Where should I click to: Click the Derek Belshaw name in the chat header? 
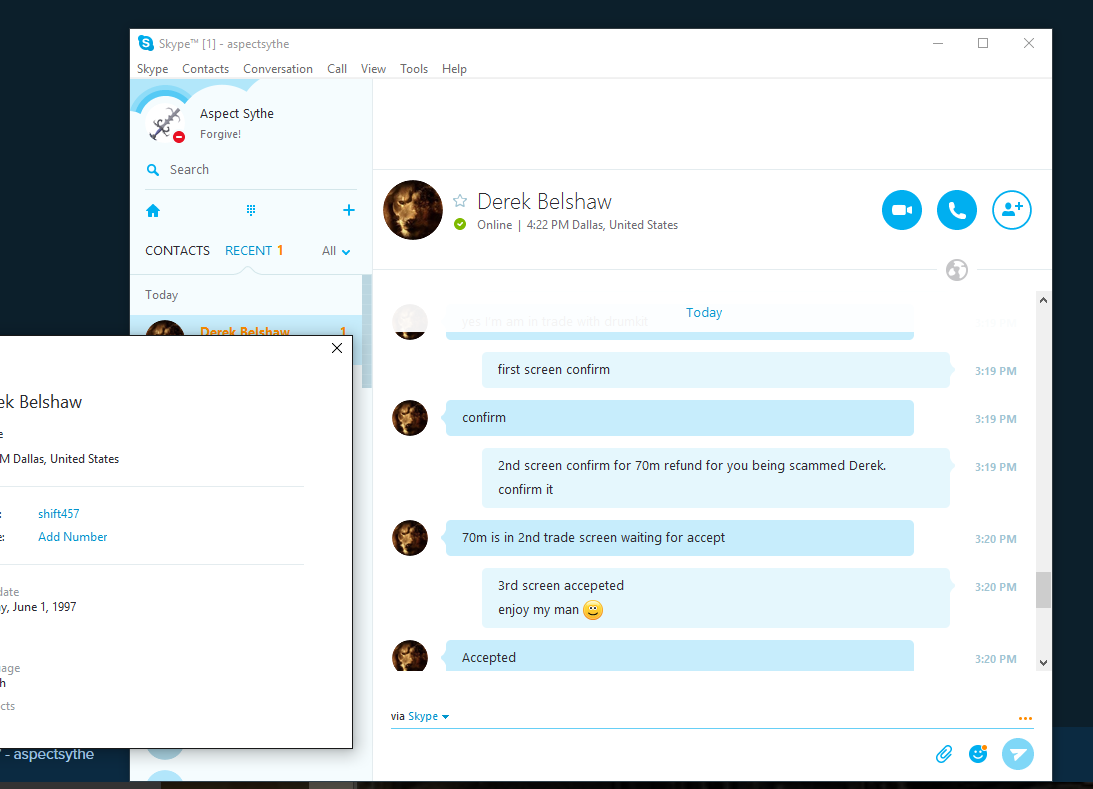coord(544,201)
